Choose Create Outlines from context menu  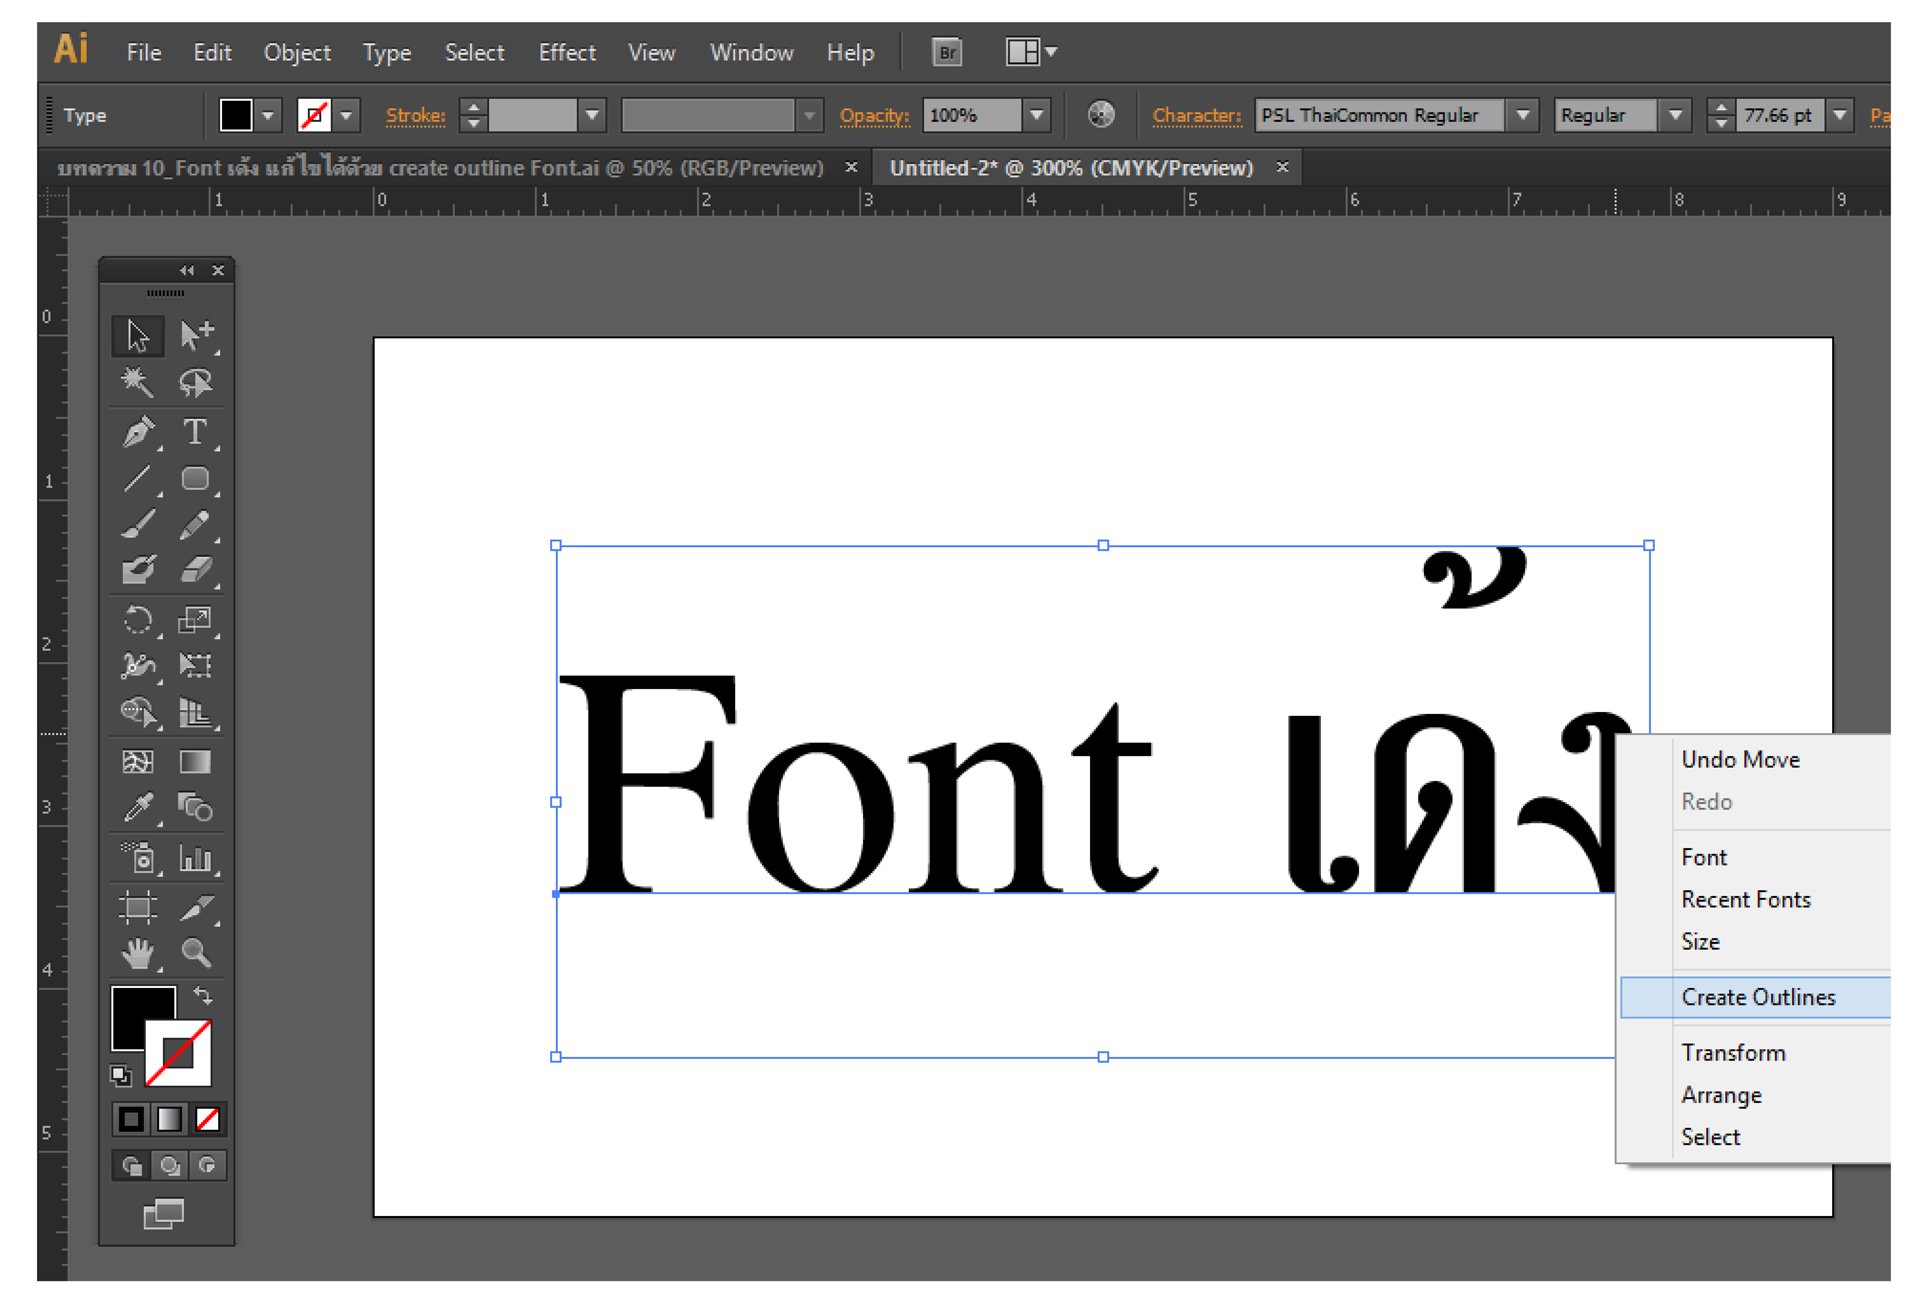(1758, 997)
